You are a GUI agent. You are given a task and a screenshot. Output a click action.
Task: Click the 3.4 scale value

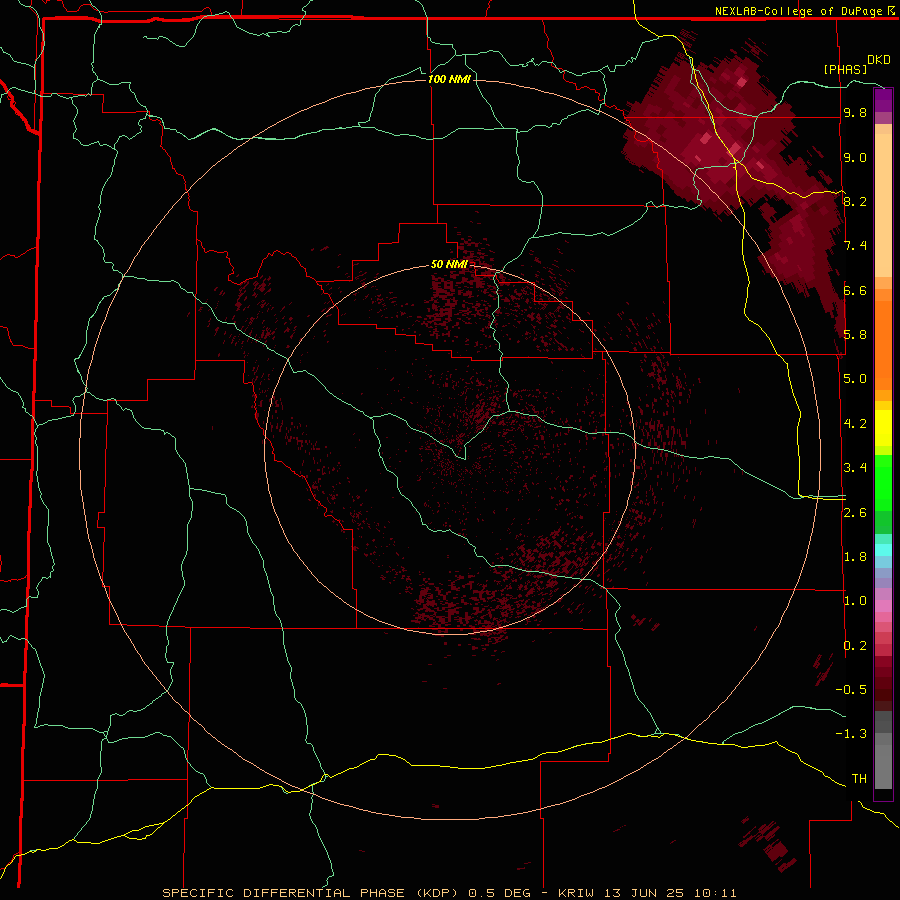(855, 468)
